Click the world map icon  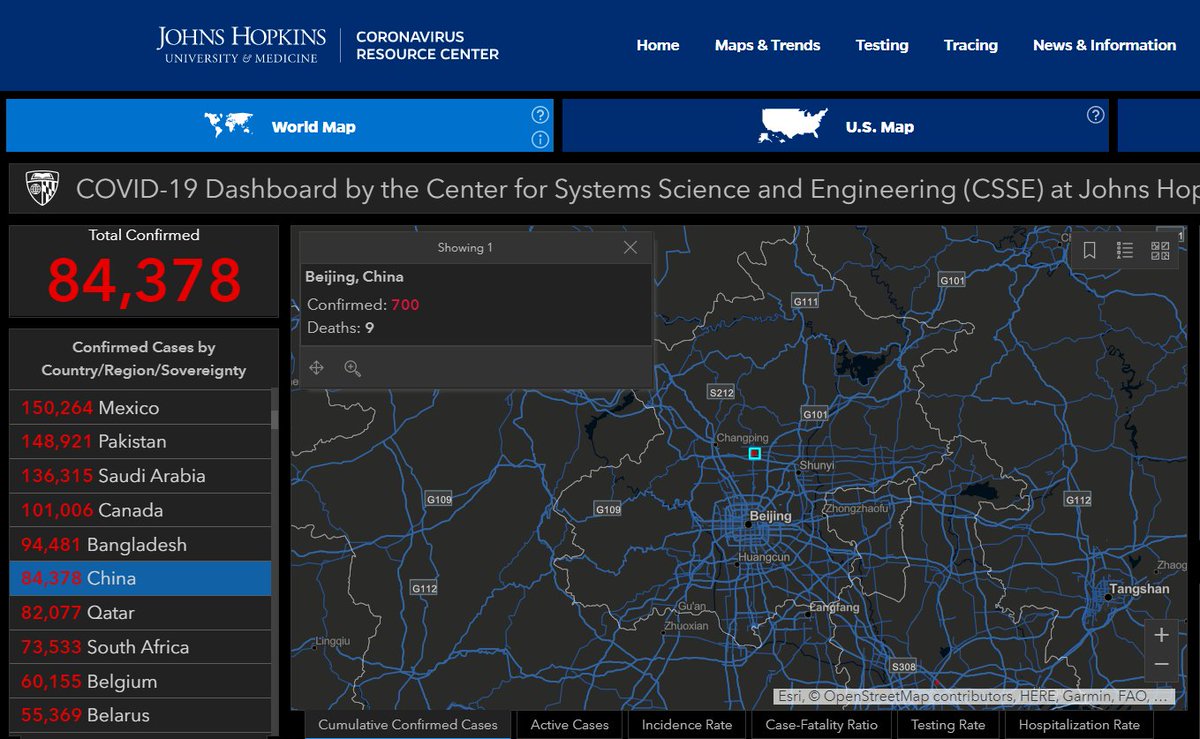[229, 126]
